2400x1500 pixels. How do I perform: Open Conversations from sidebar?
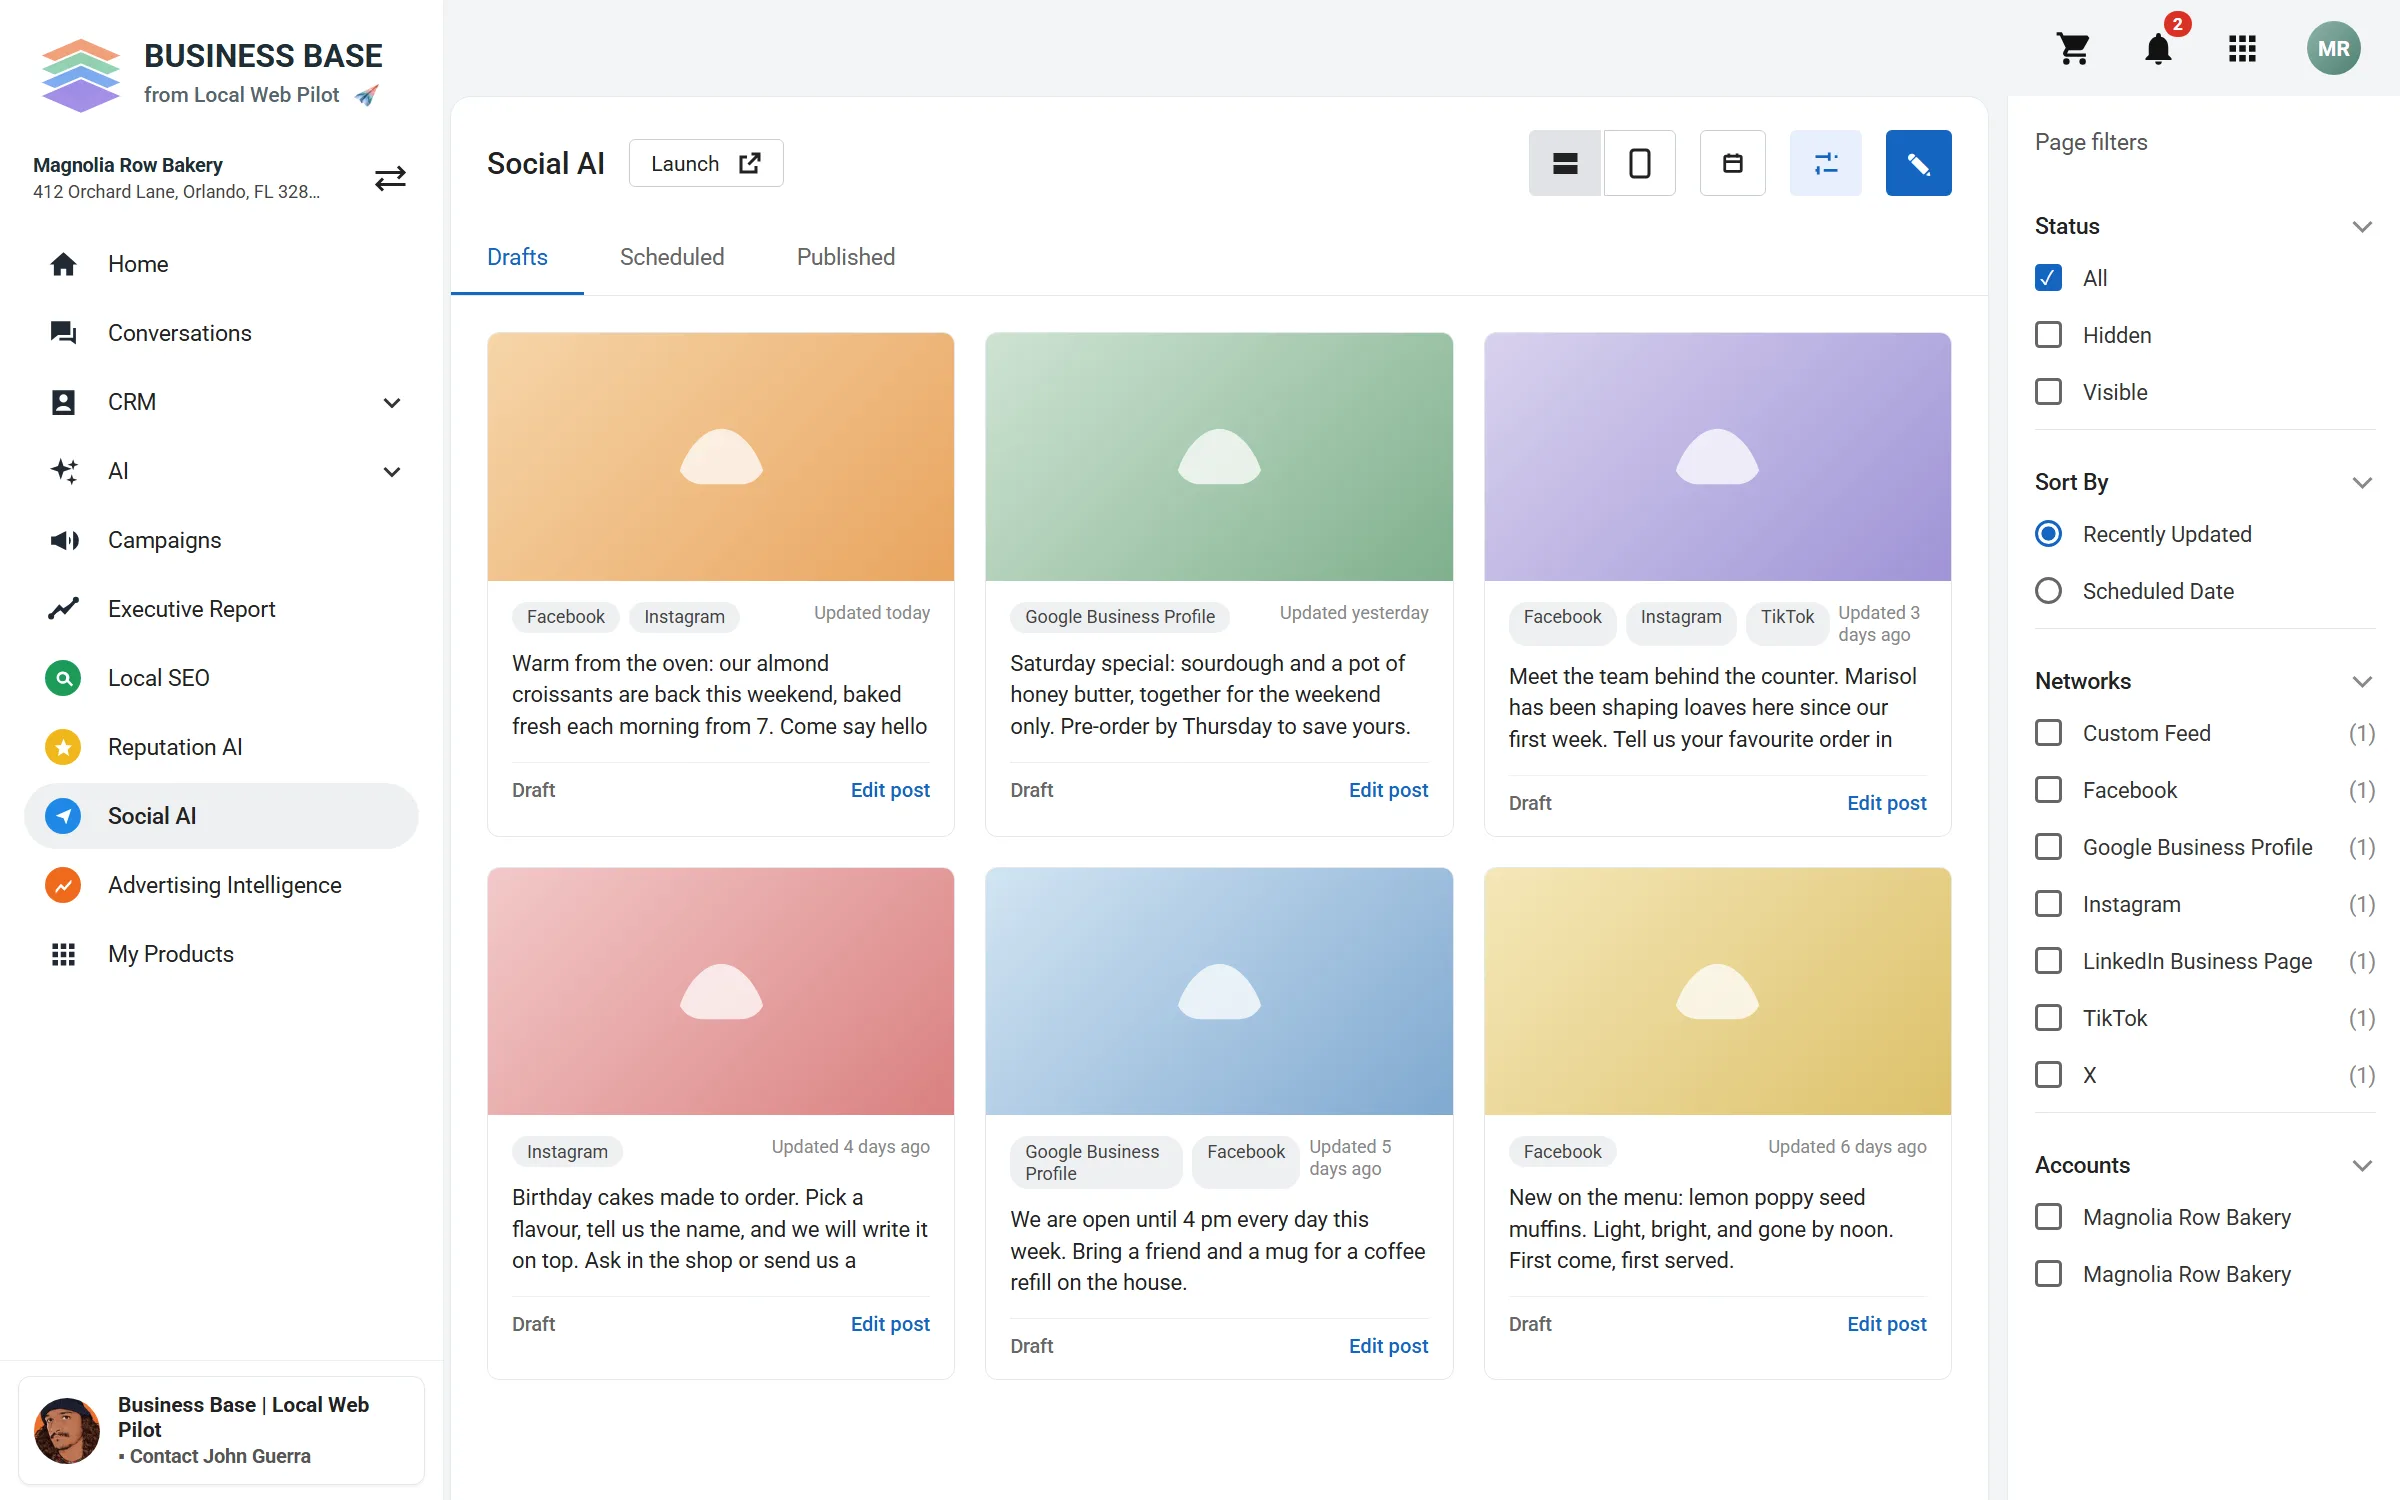pos(221,333)
